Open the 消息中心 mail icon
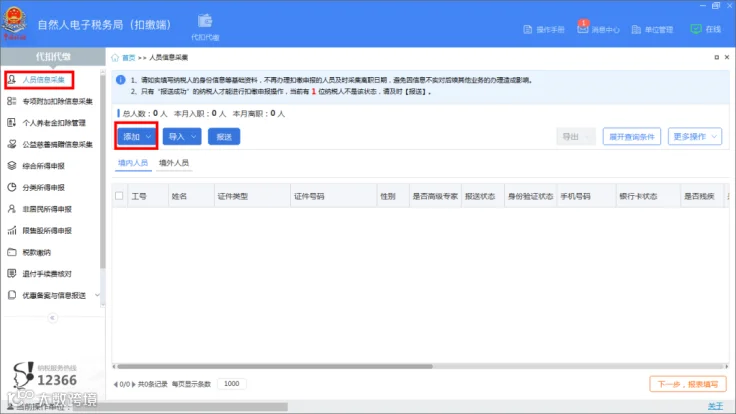 pos(583,29)
